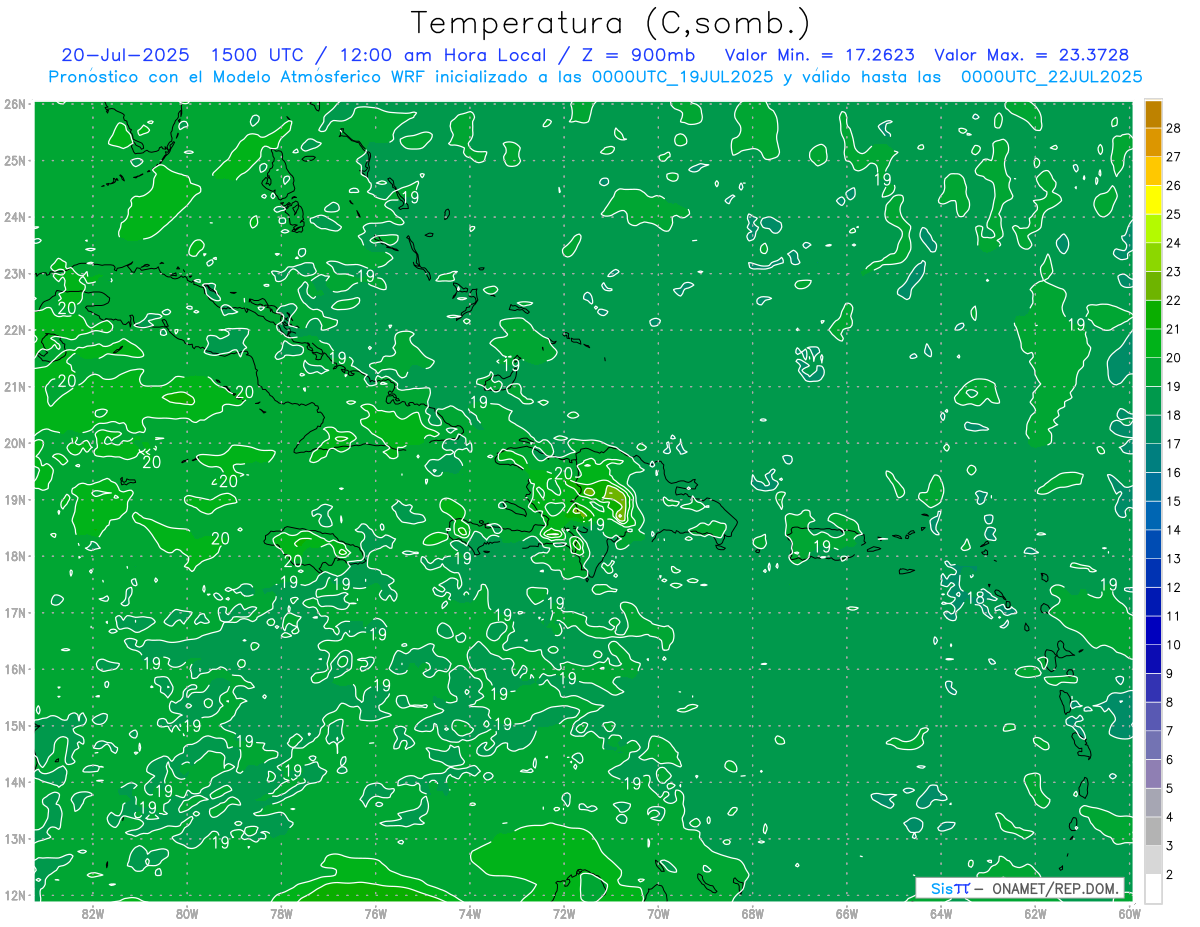The image size is (1200, 927).
Task: Click the "2" color scale label
Action: pyautogui.click(x=1170, y=875)
